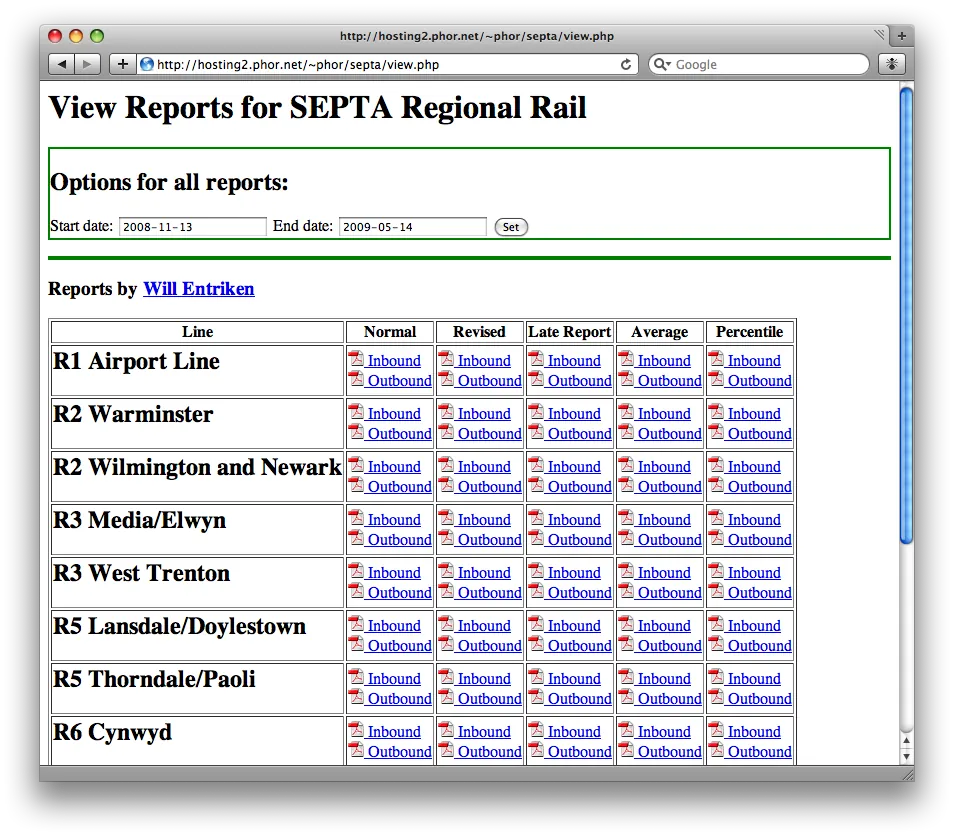
Task: Click PDF icon for R1 Airport Normal Inbound
Action: 356,359
